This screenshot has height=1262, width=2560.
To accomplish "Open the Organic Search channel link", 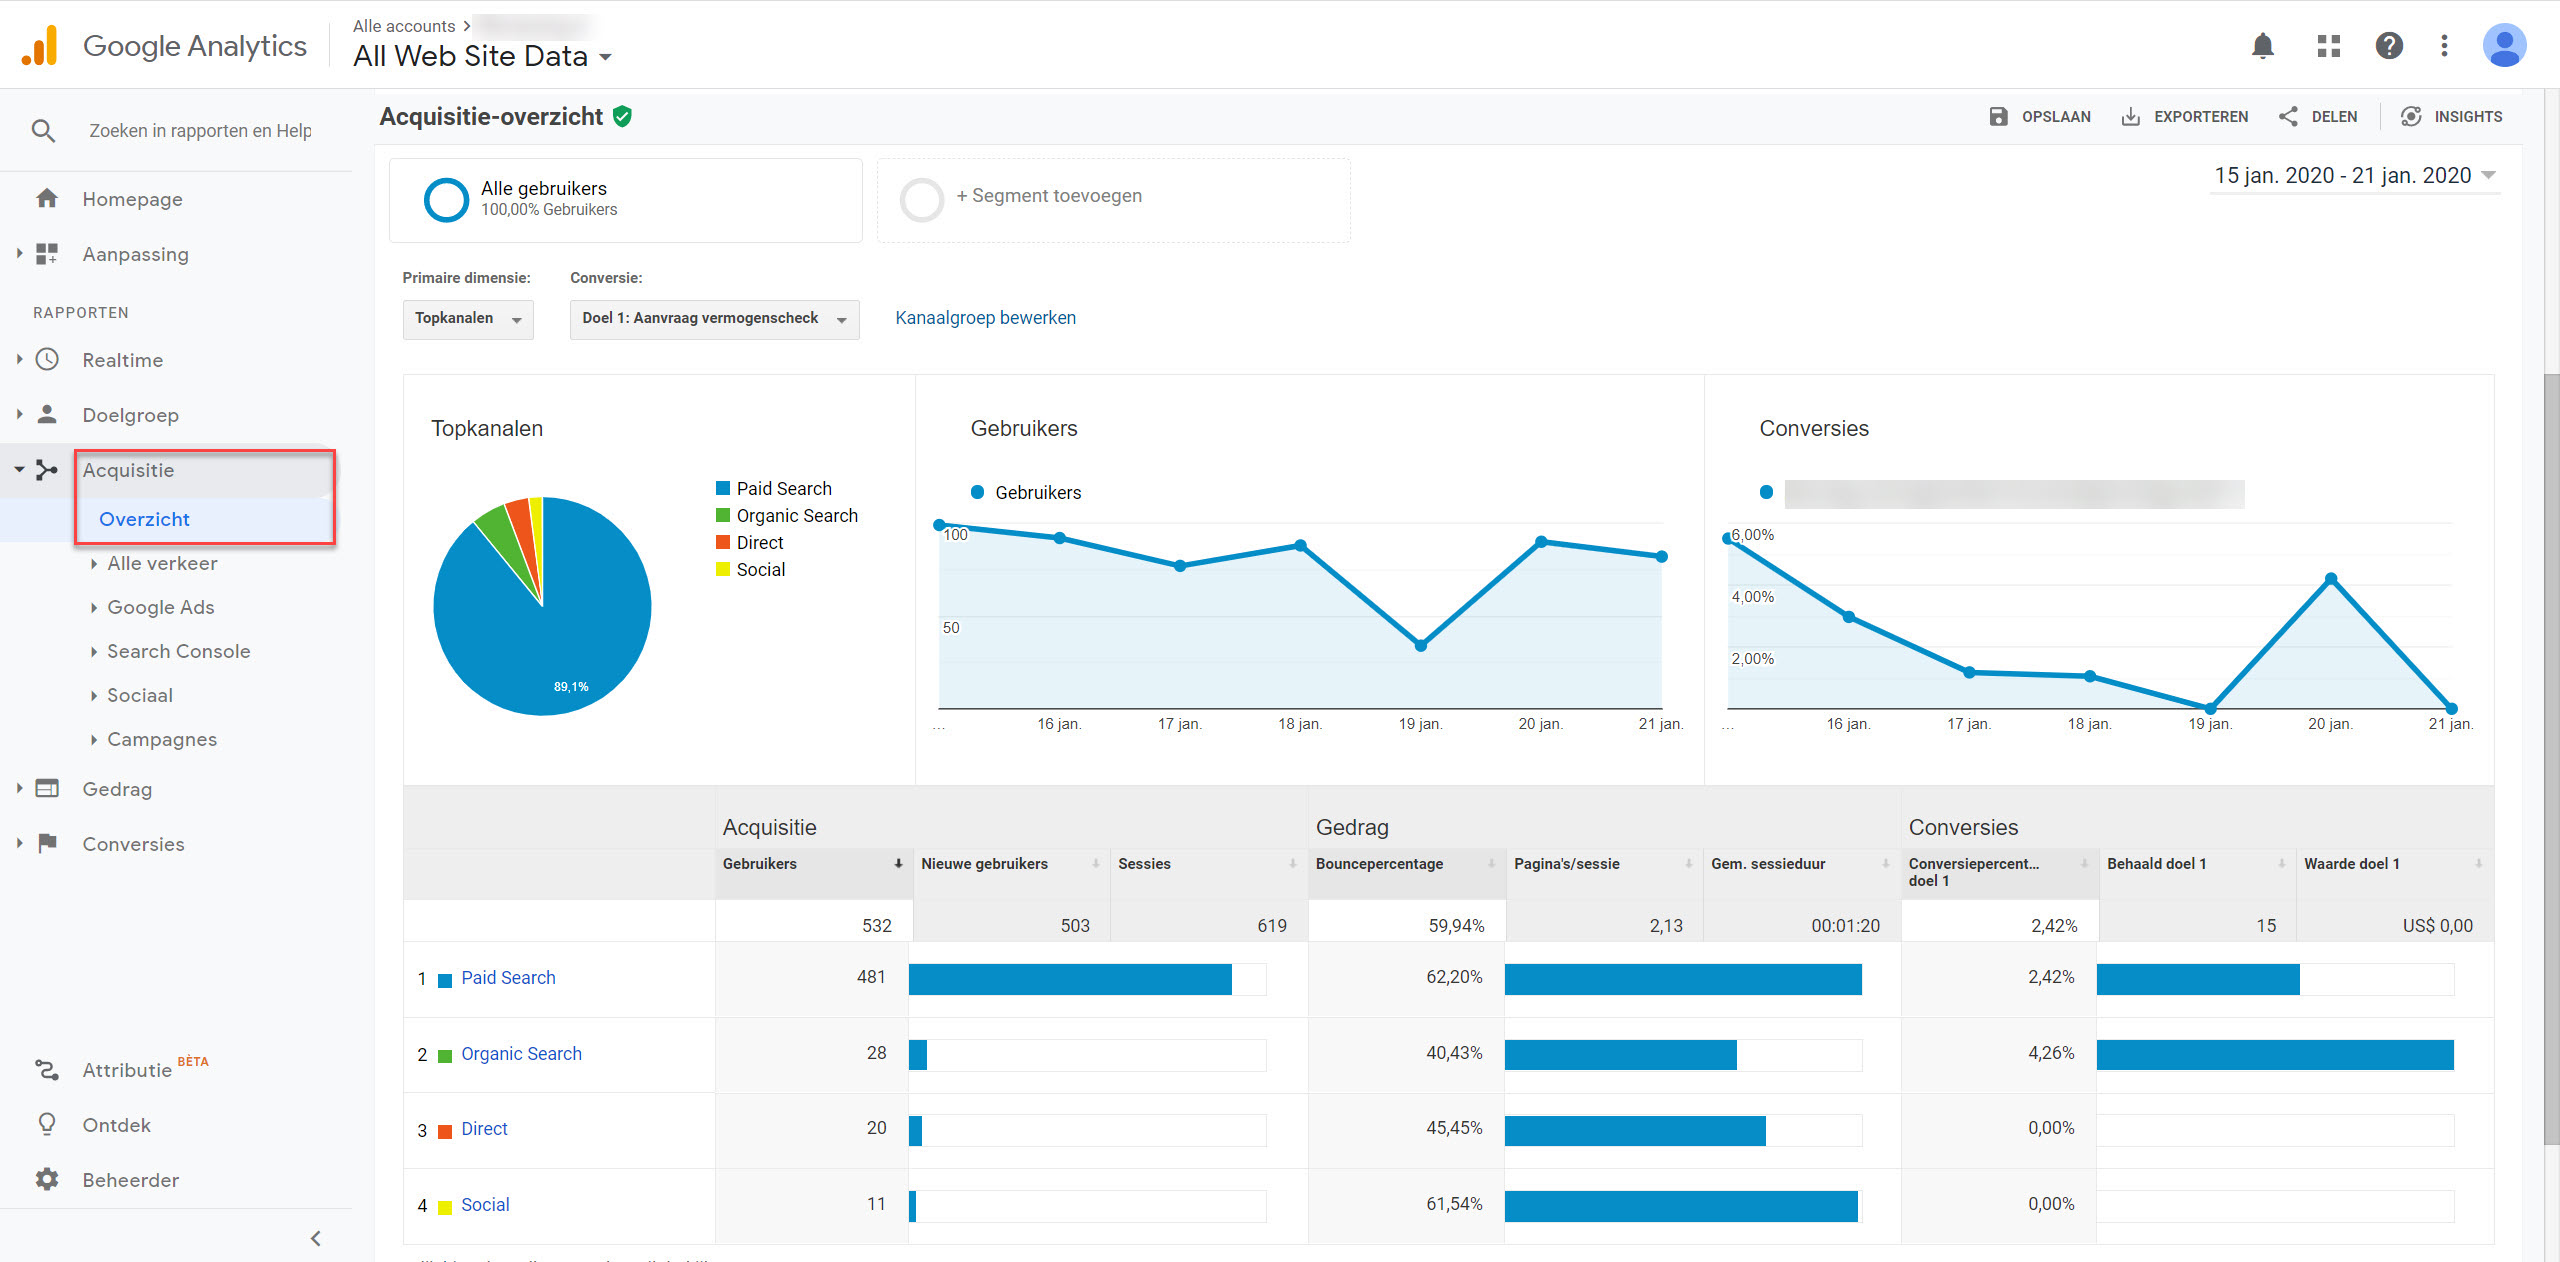I will click(521, 1054).
